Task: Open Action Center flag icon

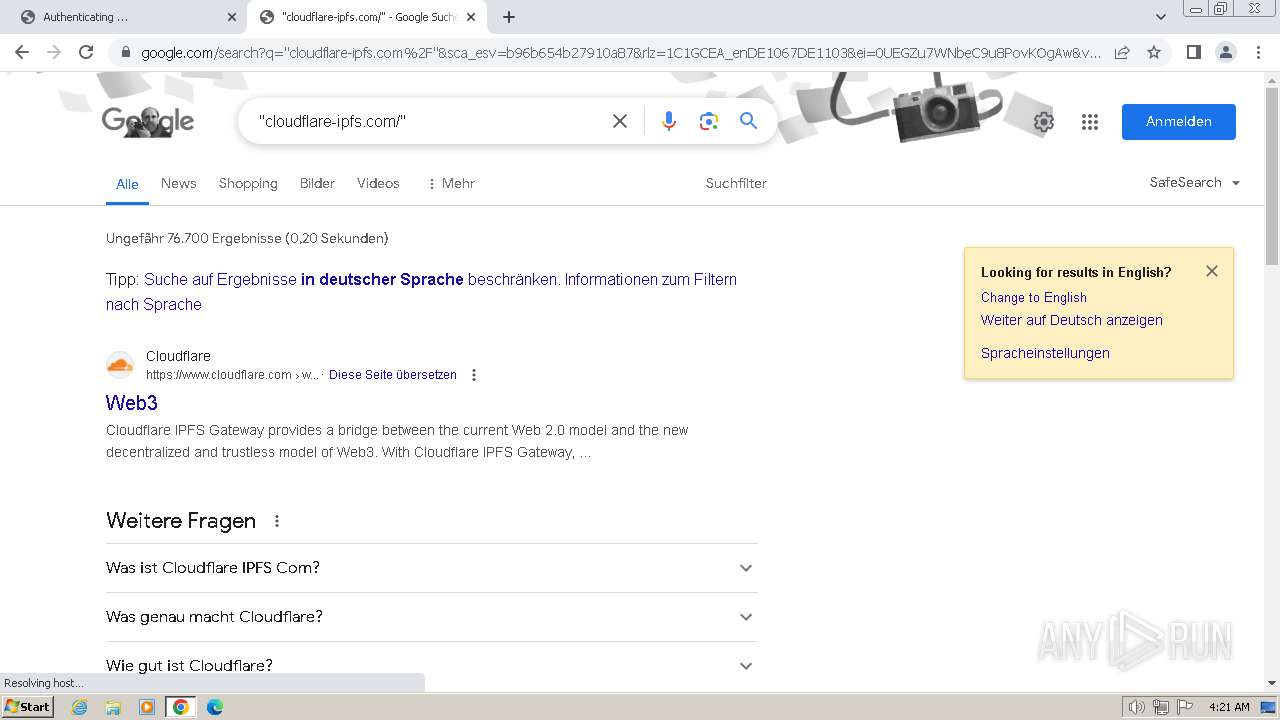Action: tap(1185, 707)
